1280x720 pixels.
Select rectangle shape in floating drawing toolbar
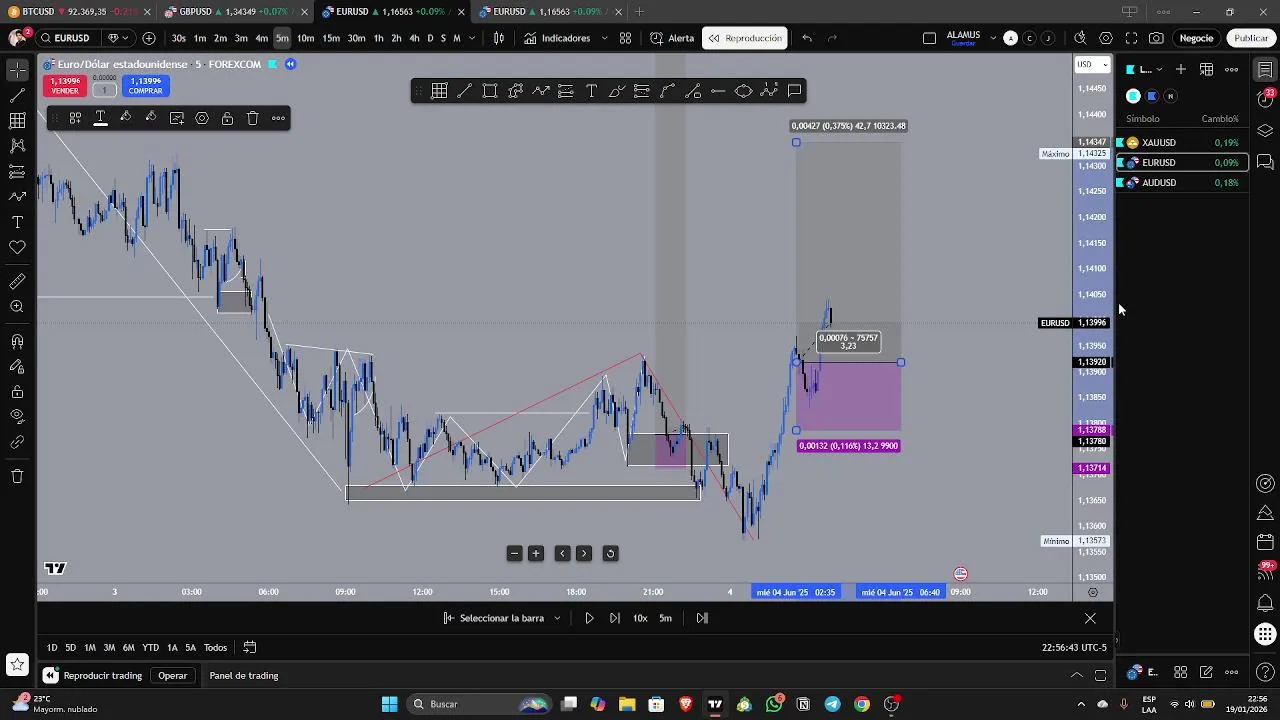tap(490, 91)
